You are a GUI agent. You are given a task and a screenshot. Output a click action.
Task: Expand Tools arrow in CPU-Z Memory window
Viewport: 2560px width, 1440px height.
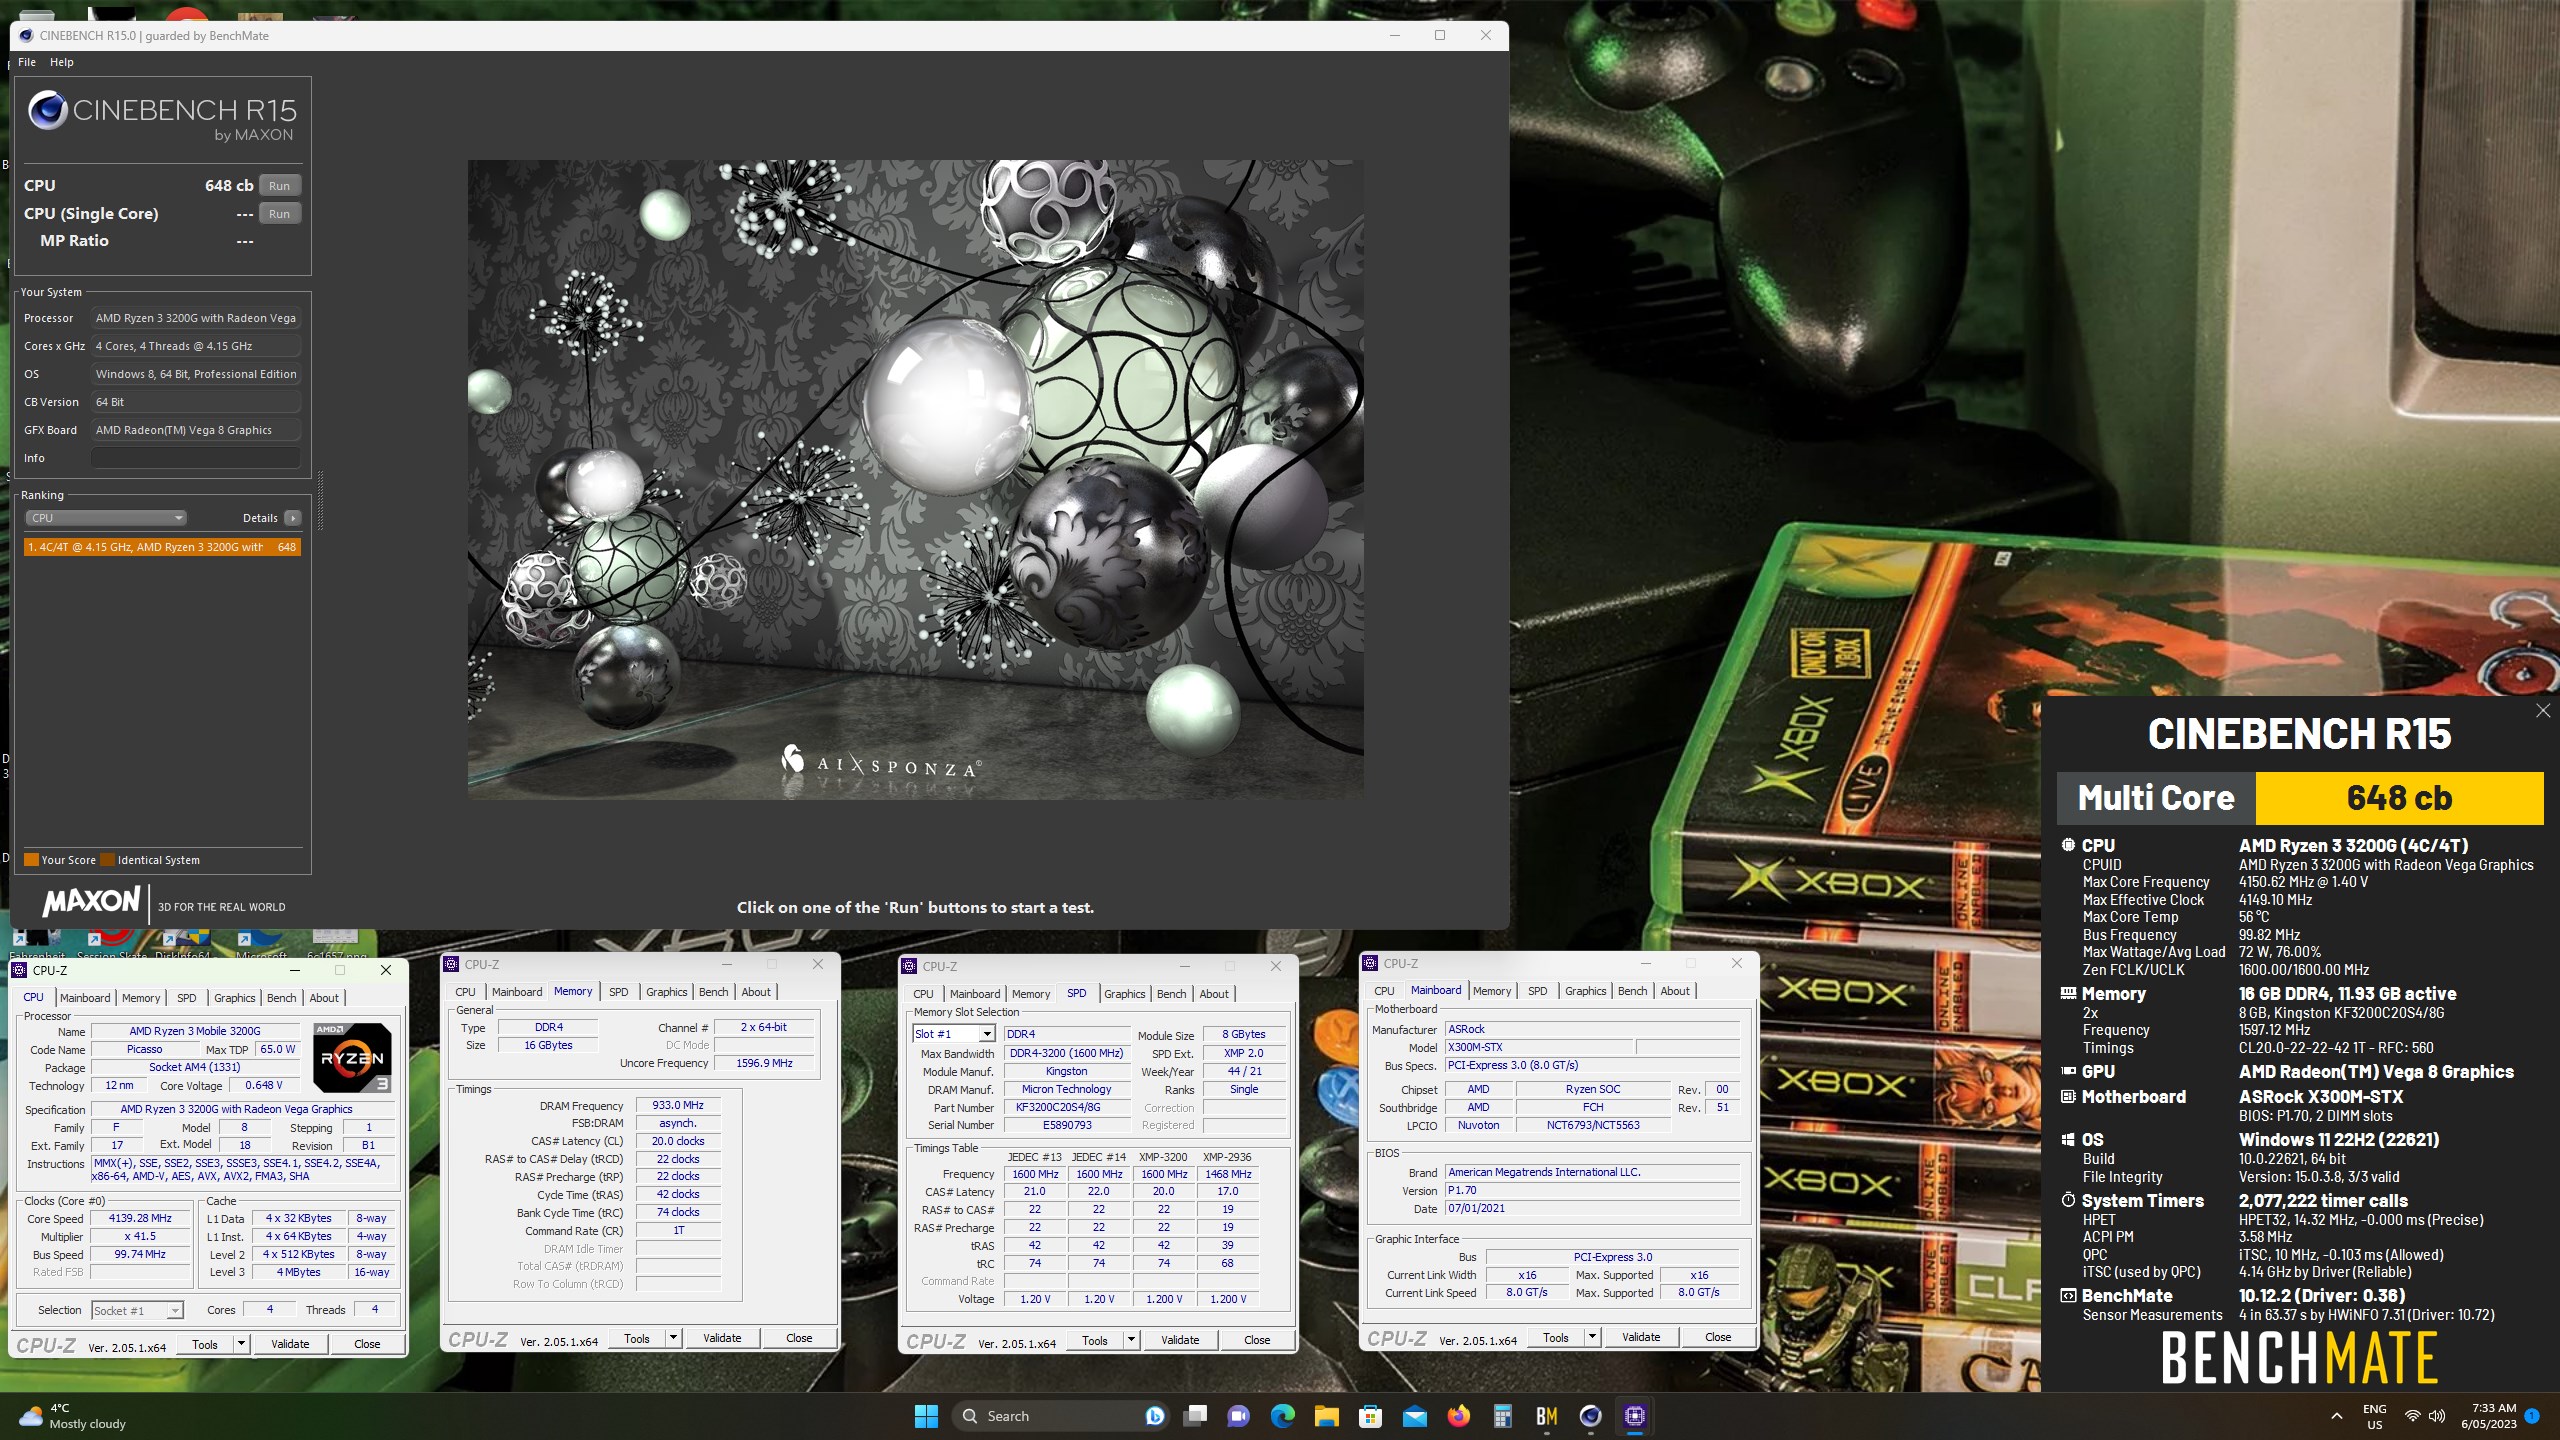click(x=673, y=1338)
